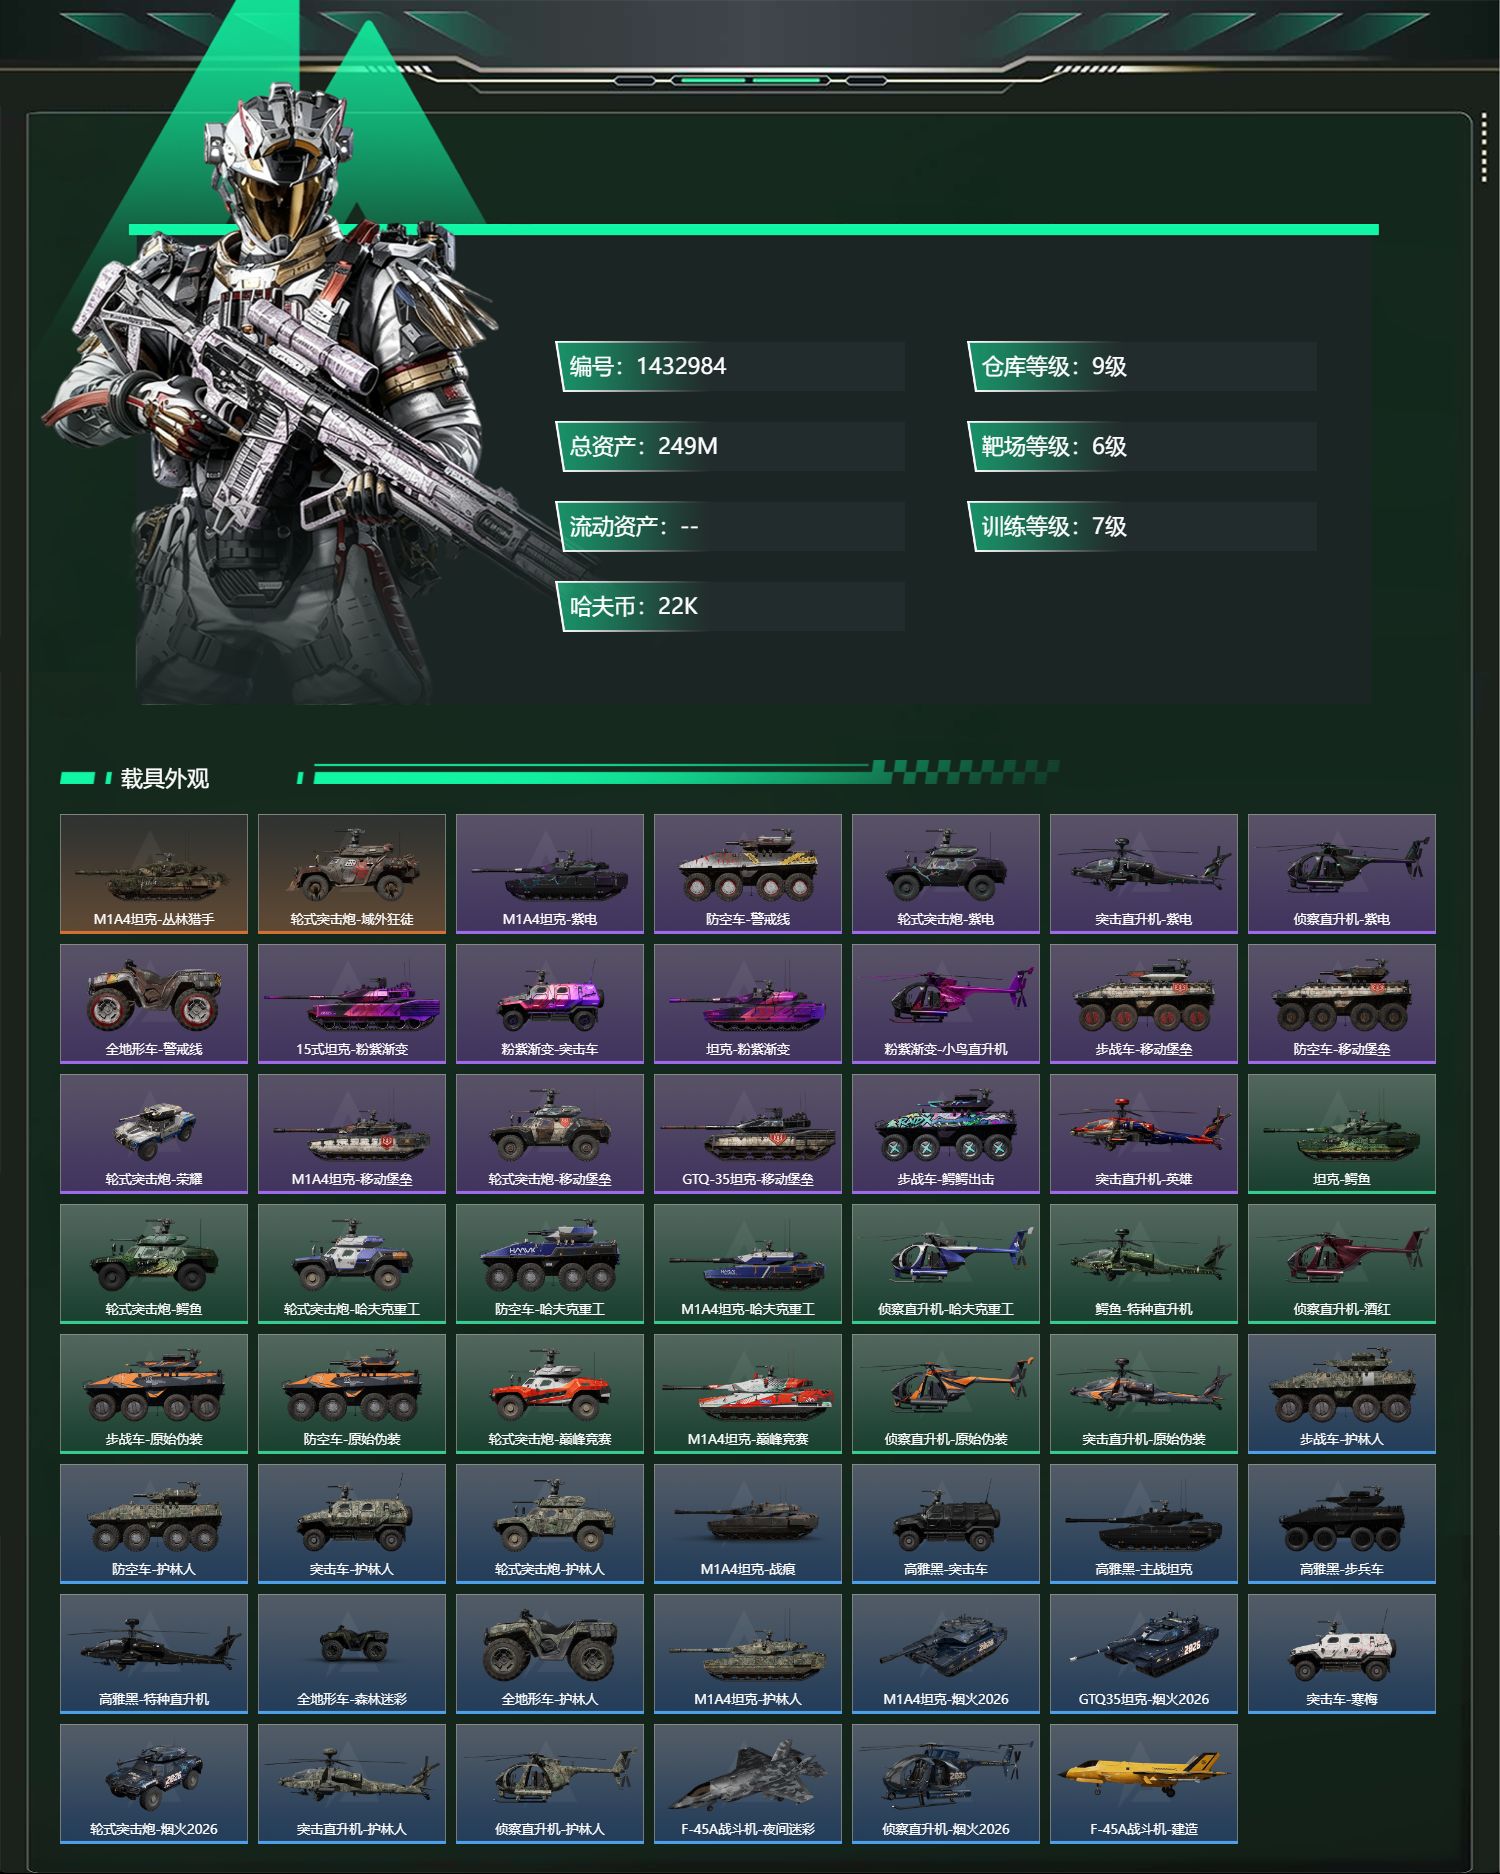This screenshot has height=1874, width=1500.
Task: Open 步战车-鳄鳄出击 vehicle icon
Action: point(946,1133)
